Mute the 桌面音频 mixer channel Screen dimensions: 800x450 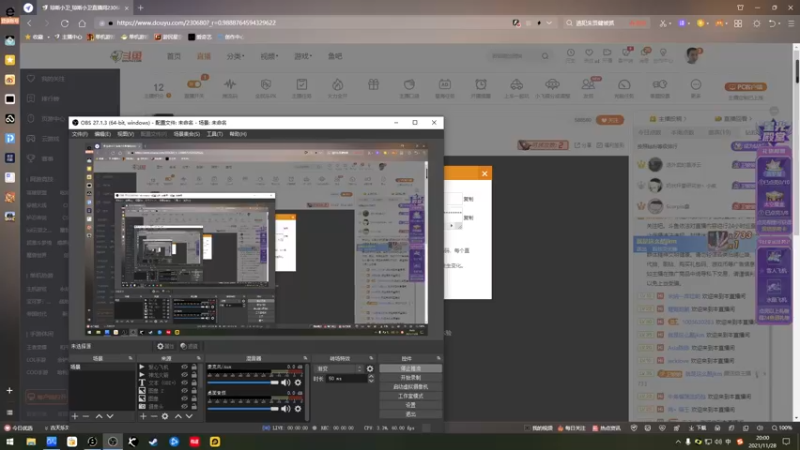[x=286, y=408]
